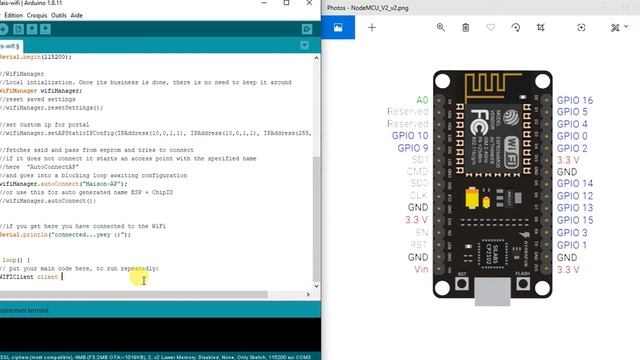The height and width of the screenshot is (360, 640).
Task: Click the heart Favorite icon in Photos
Action: click(x=491, y=27)
